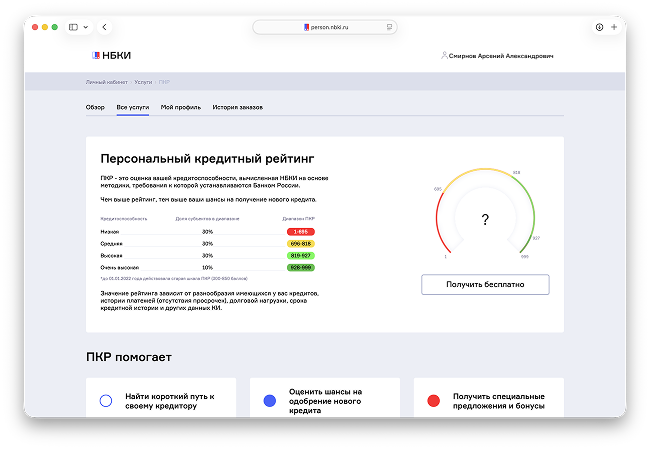This screenshot has width=650, height=449.
Task: Click the Кредитоспособность column header
Action: click(x=124, y=218)
